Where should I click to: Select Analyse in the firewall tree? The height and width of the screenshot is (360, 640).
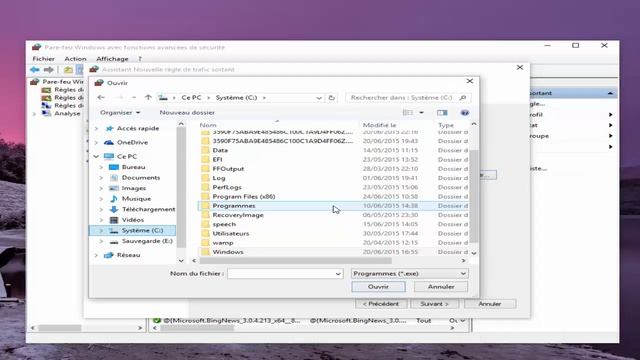coord(67,113)
